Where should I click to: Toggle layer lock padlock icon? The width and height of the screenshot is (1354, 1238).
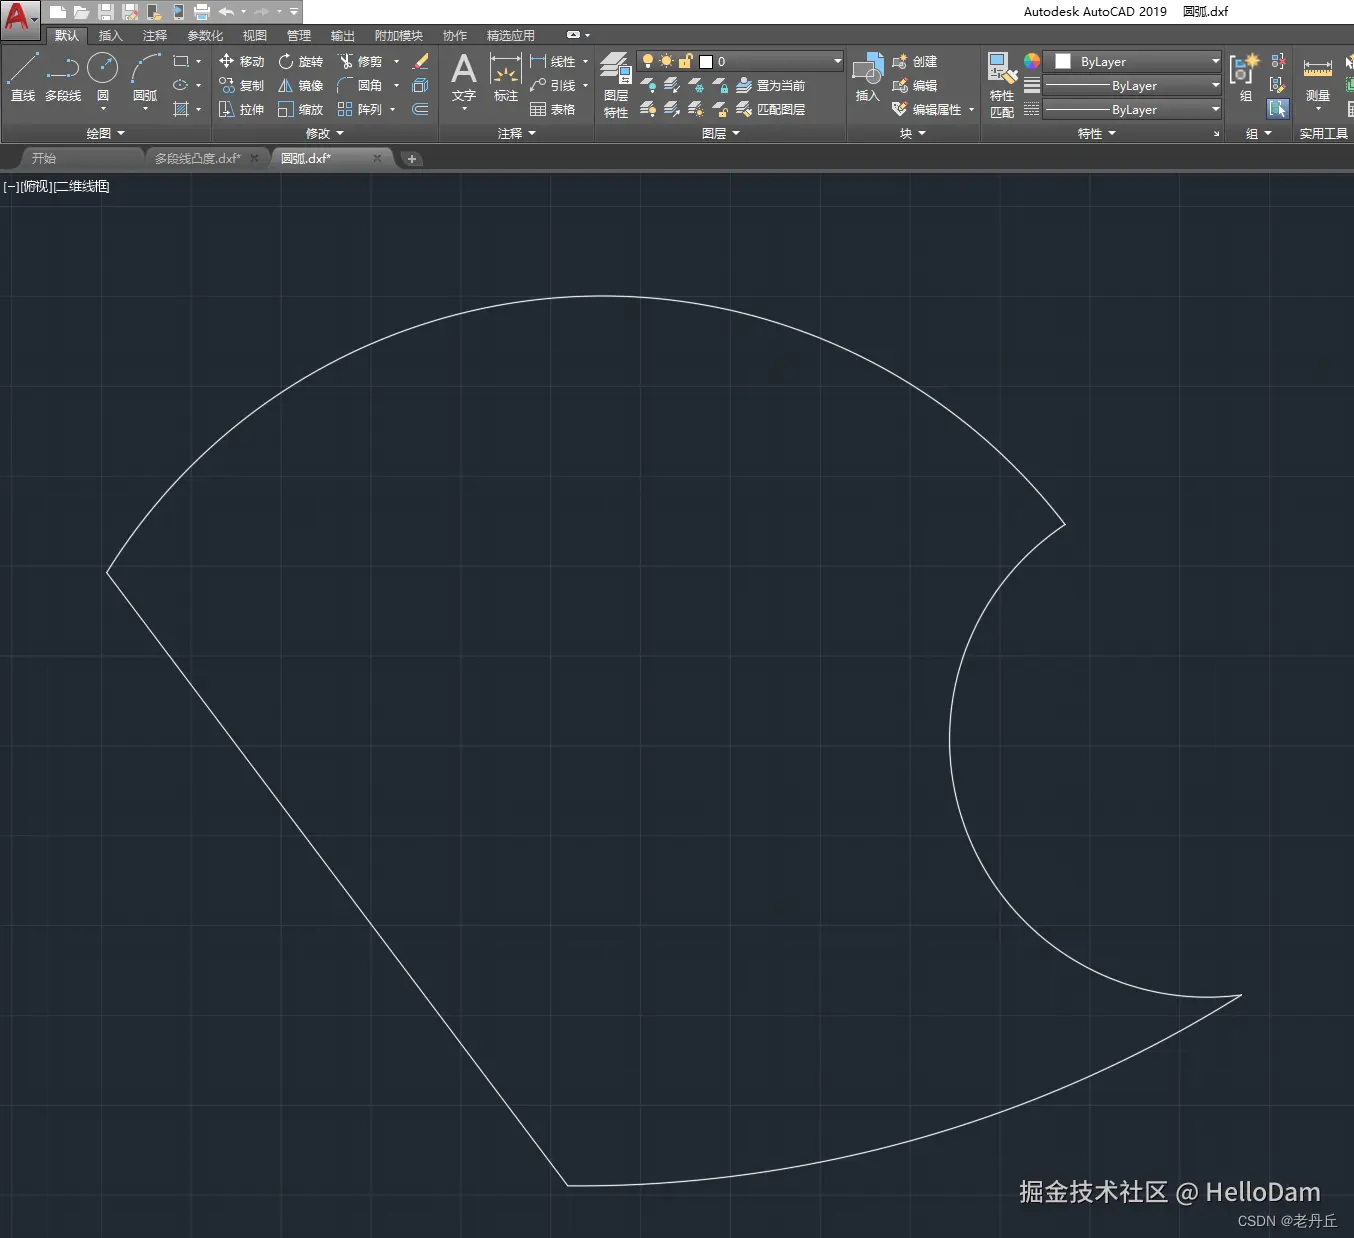(x=685, y=61)
